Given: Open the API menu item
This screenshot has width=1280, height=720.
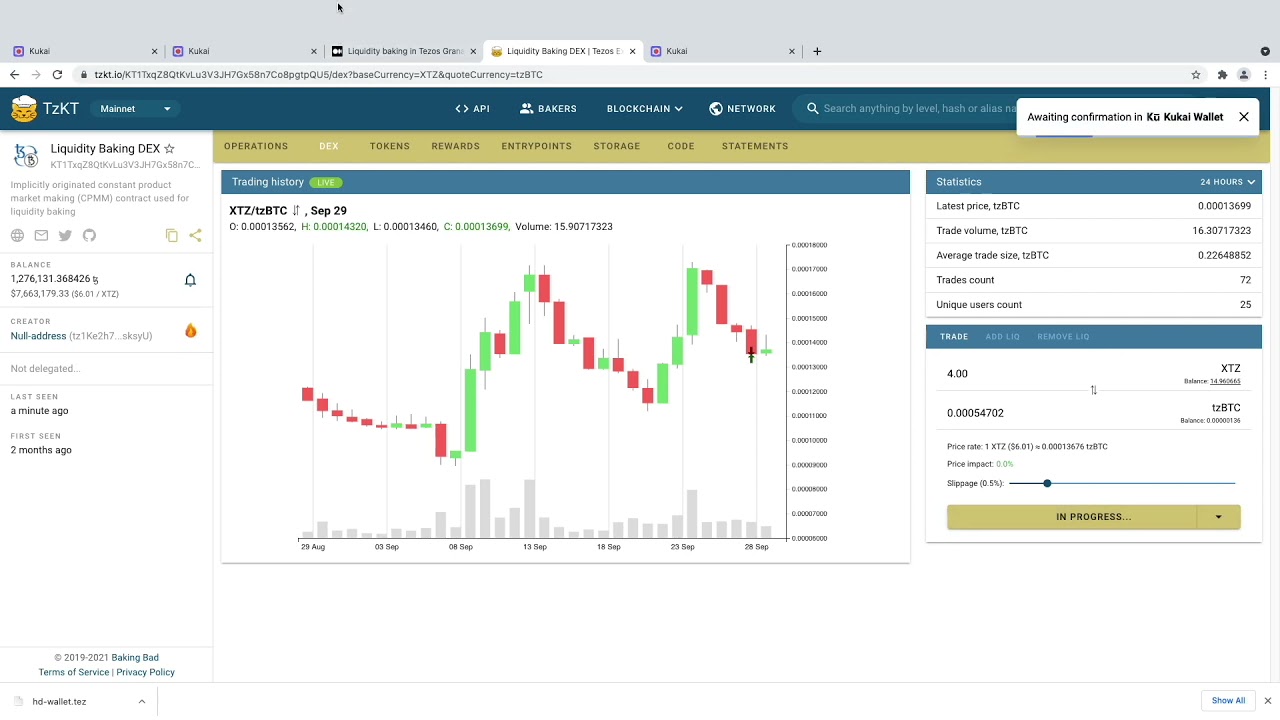Looking at the screenshot, I should [x=472, y=108].
